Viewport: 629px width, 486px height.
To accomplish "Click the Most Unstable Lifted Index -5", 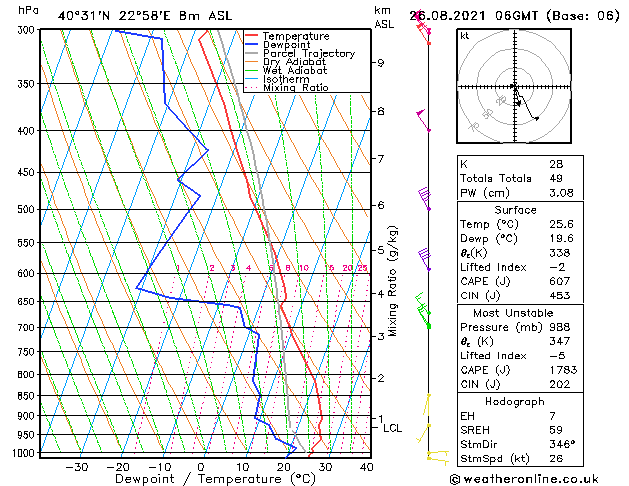I will [557, 356].
